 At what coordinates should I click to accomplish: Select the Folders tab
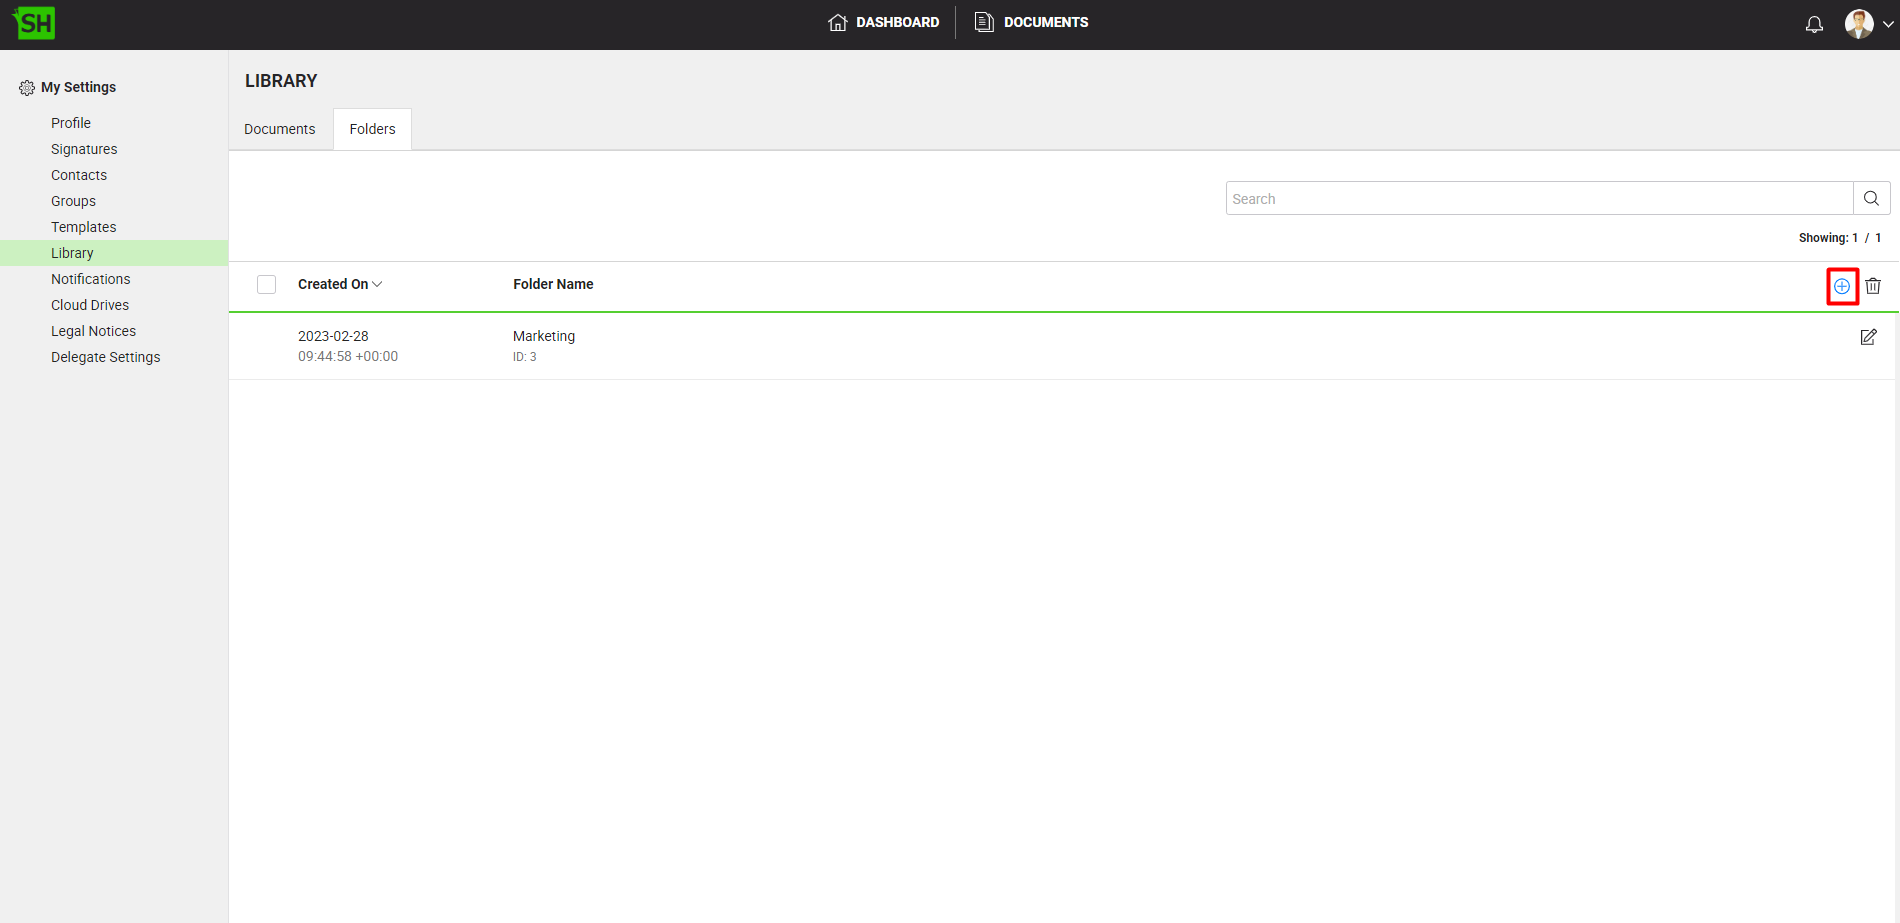(x=372, y=129)
